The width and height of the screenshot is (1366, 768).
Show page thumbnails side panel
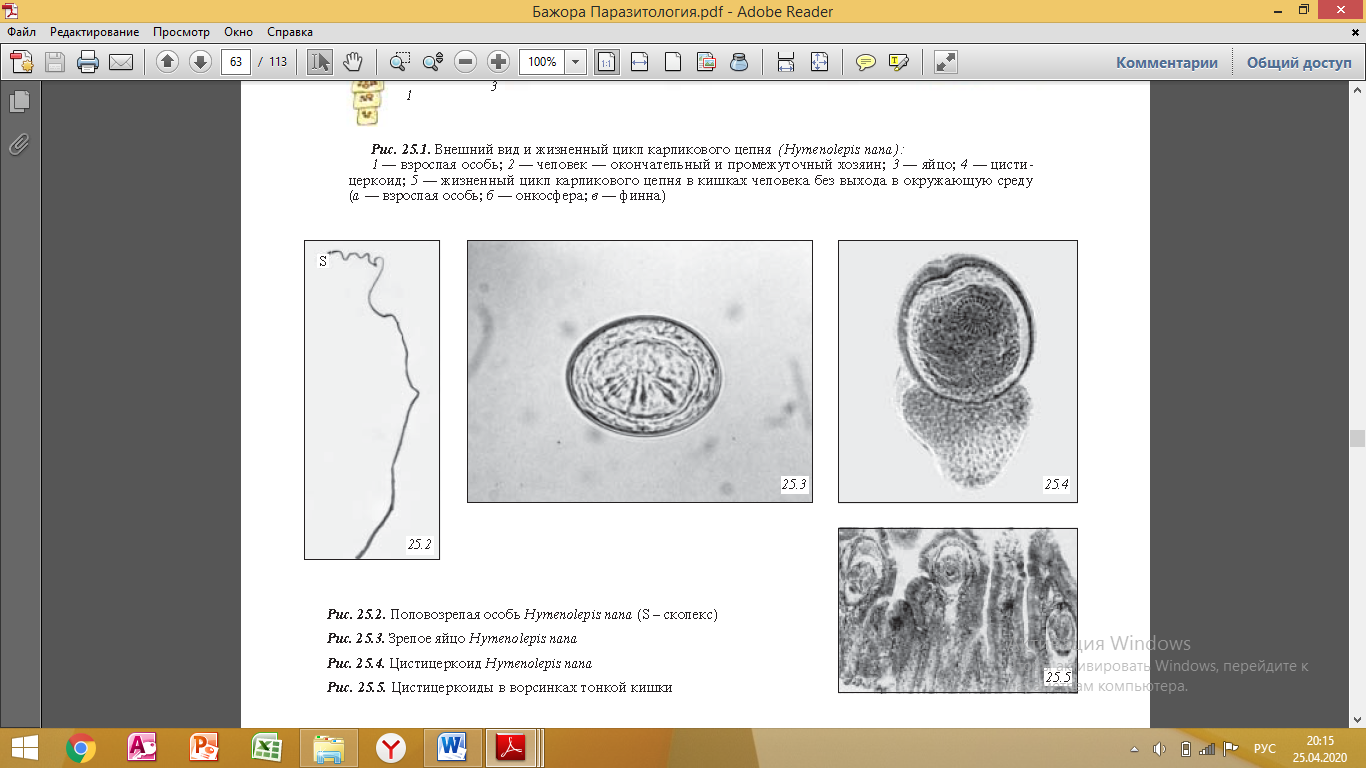20,102
